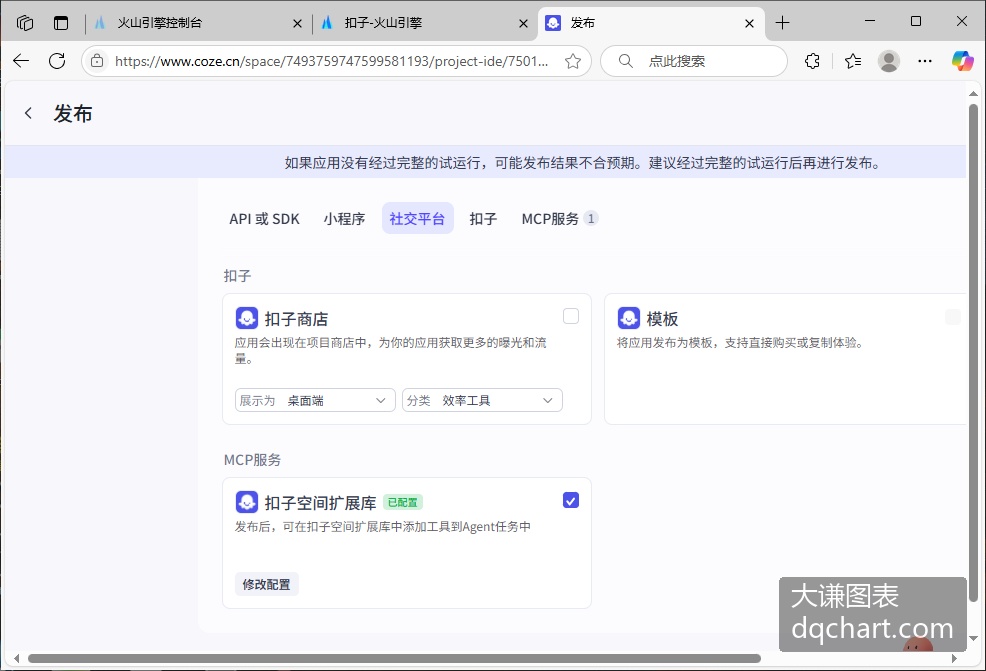The image size is (986, 671).
Task: Tick the 模板 card checkbox
Action: [953, 316]
